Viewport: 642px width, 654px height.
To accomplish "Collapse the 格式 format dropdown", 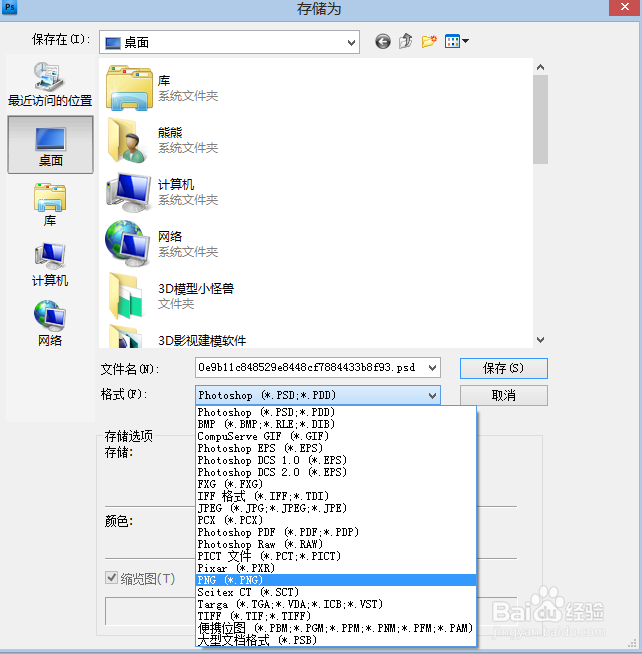I will coord(433,395).
